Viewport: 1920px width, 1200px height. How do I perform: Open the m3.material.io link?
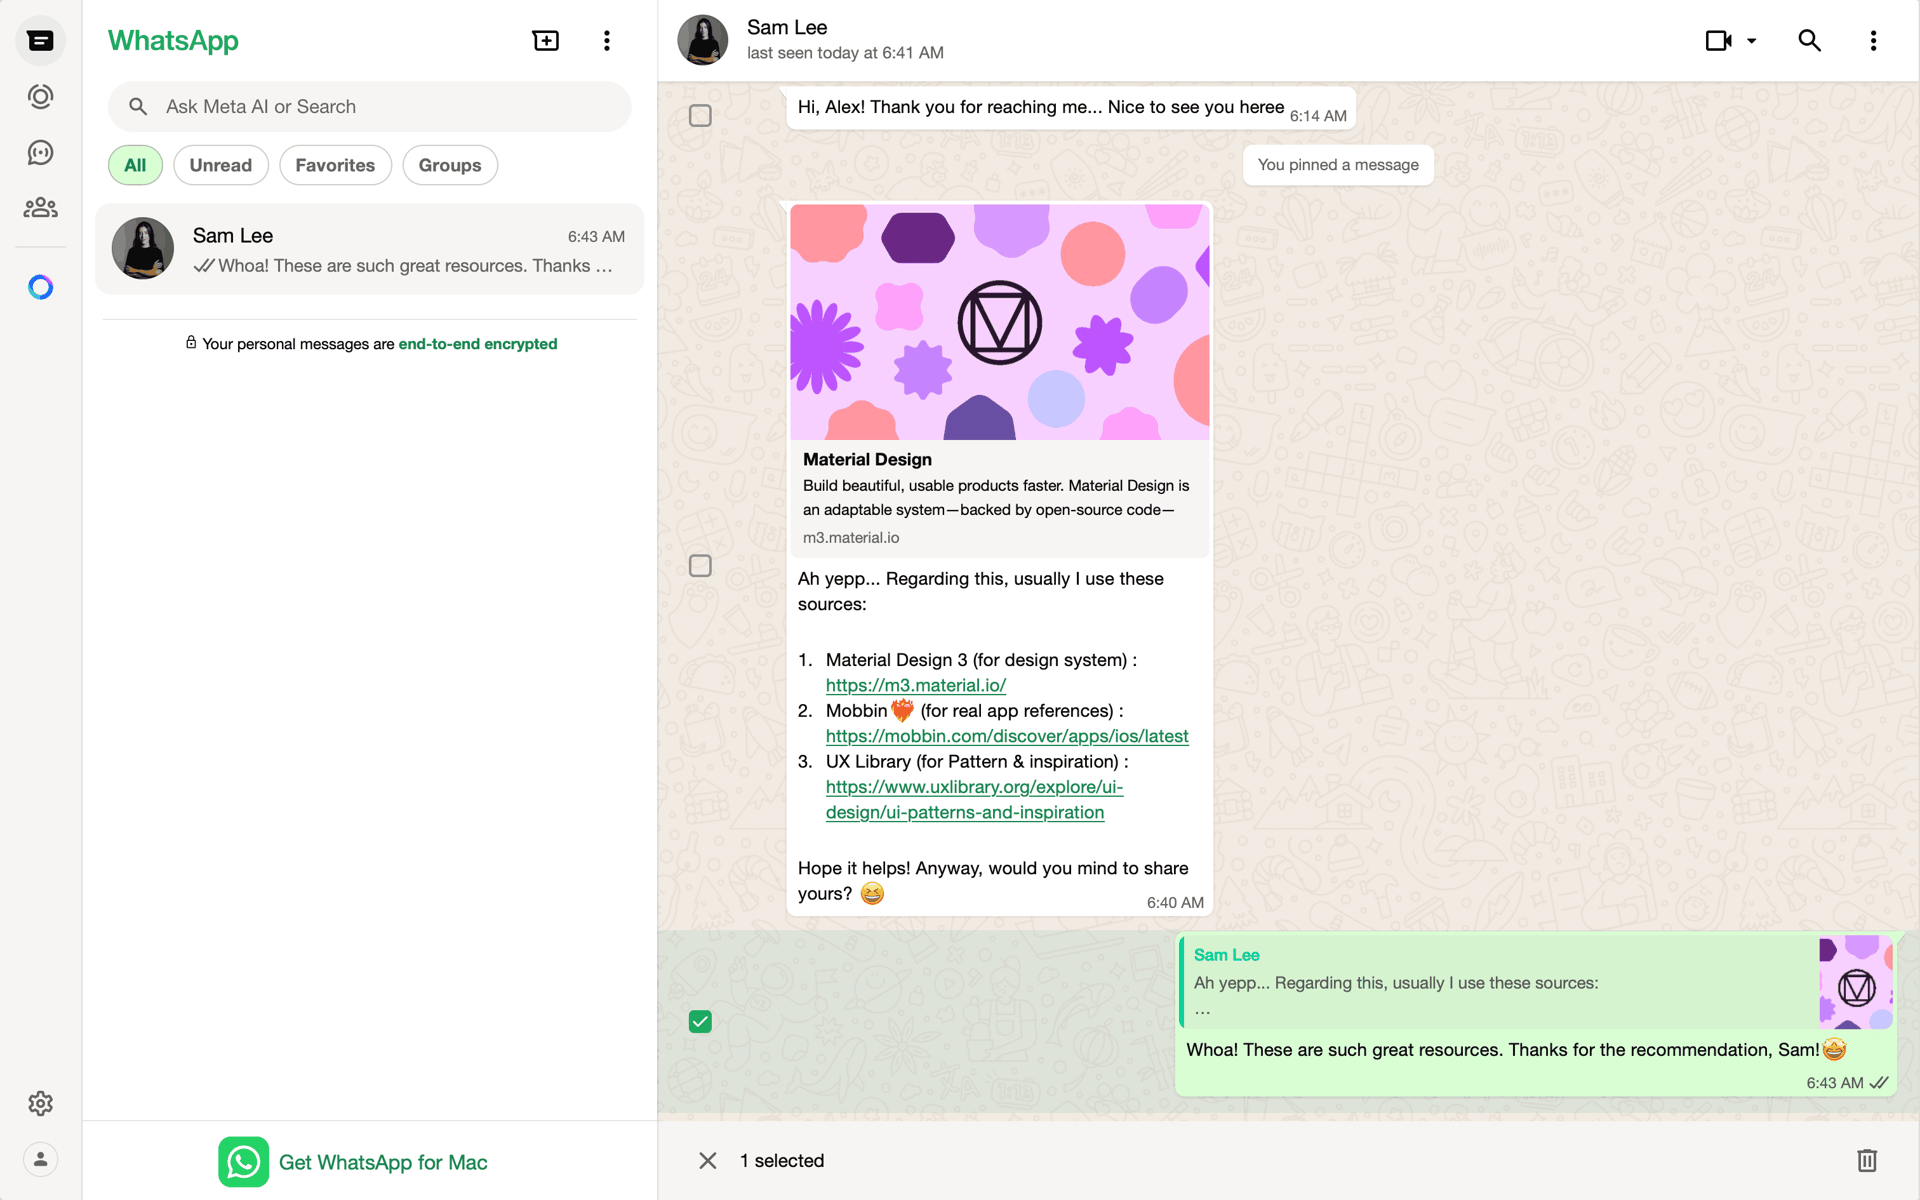(x=916, y=685)
